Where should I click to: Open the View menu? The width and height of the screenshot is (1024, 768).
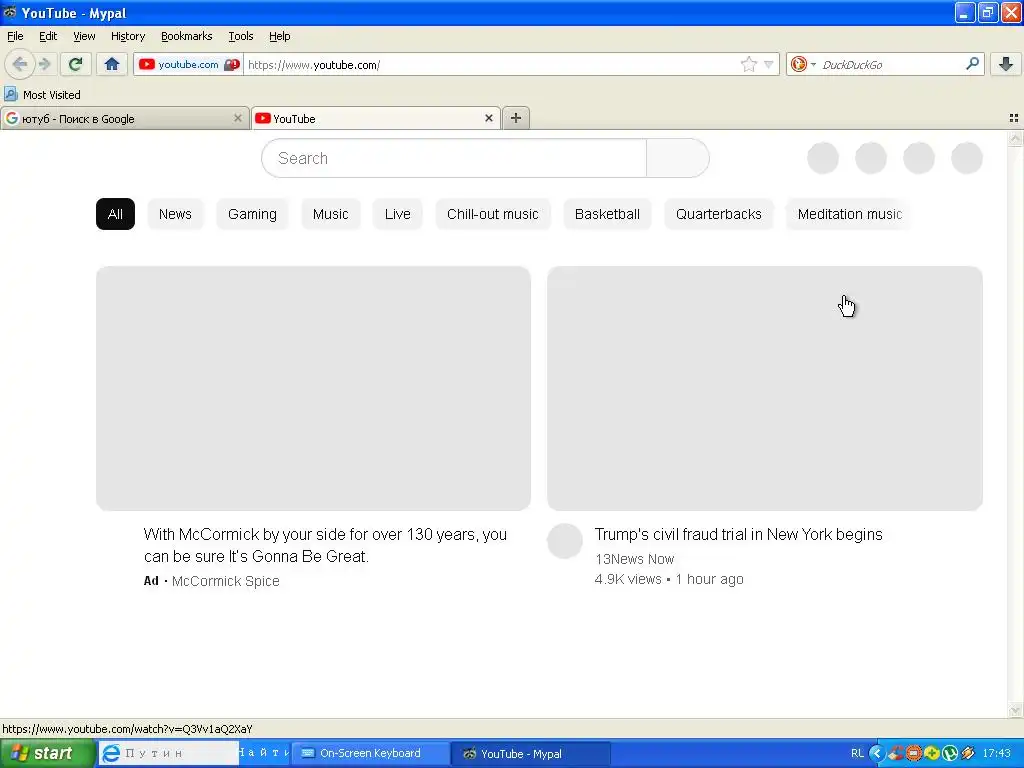click(84, 36)
